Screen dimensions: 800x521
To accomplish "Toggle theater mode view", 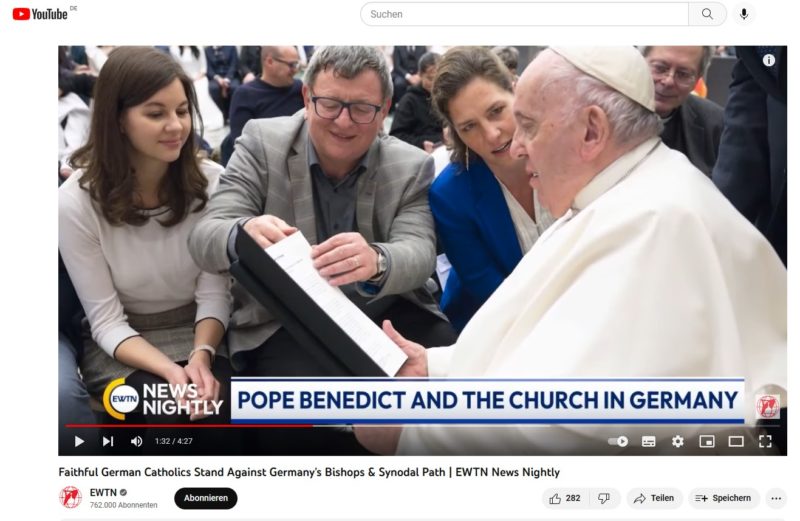I will tap(736, 441).
